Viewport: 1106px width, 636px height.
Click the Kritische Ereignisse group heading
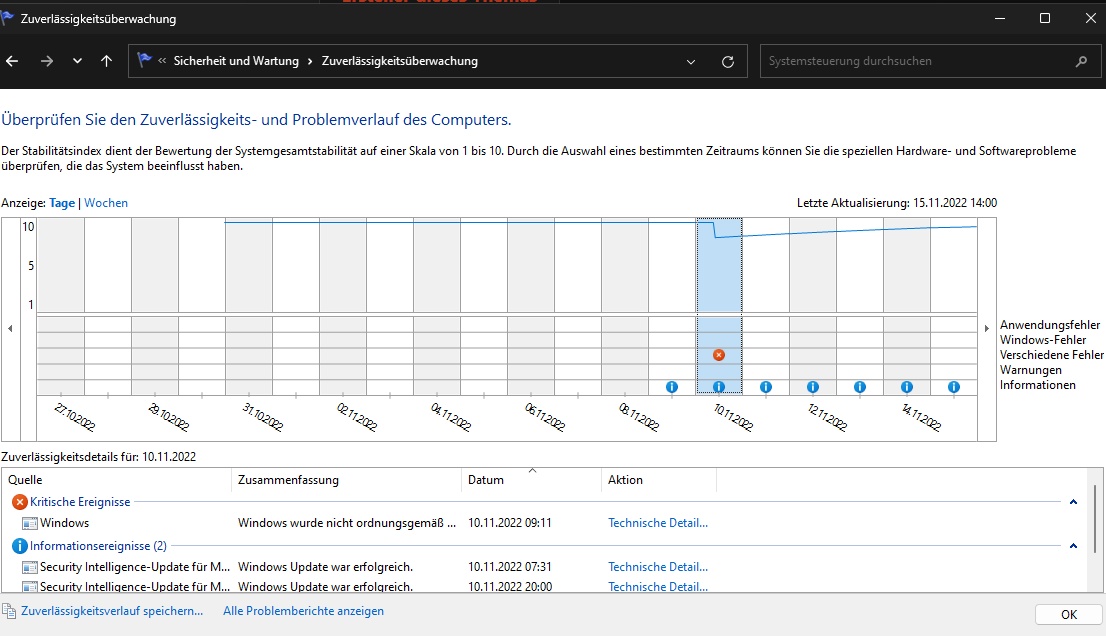tap(80, 502)
